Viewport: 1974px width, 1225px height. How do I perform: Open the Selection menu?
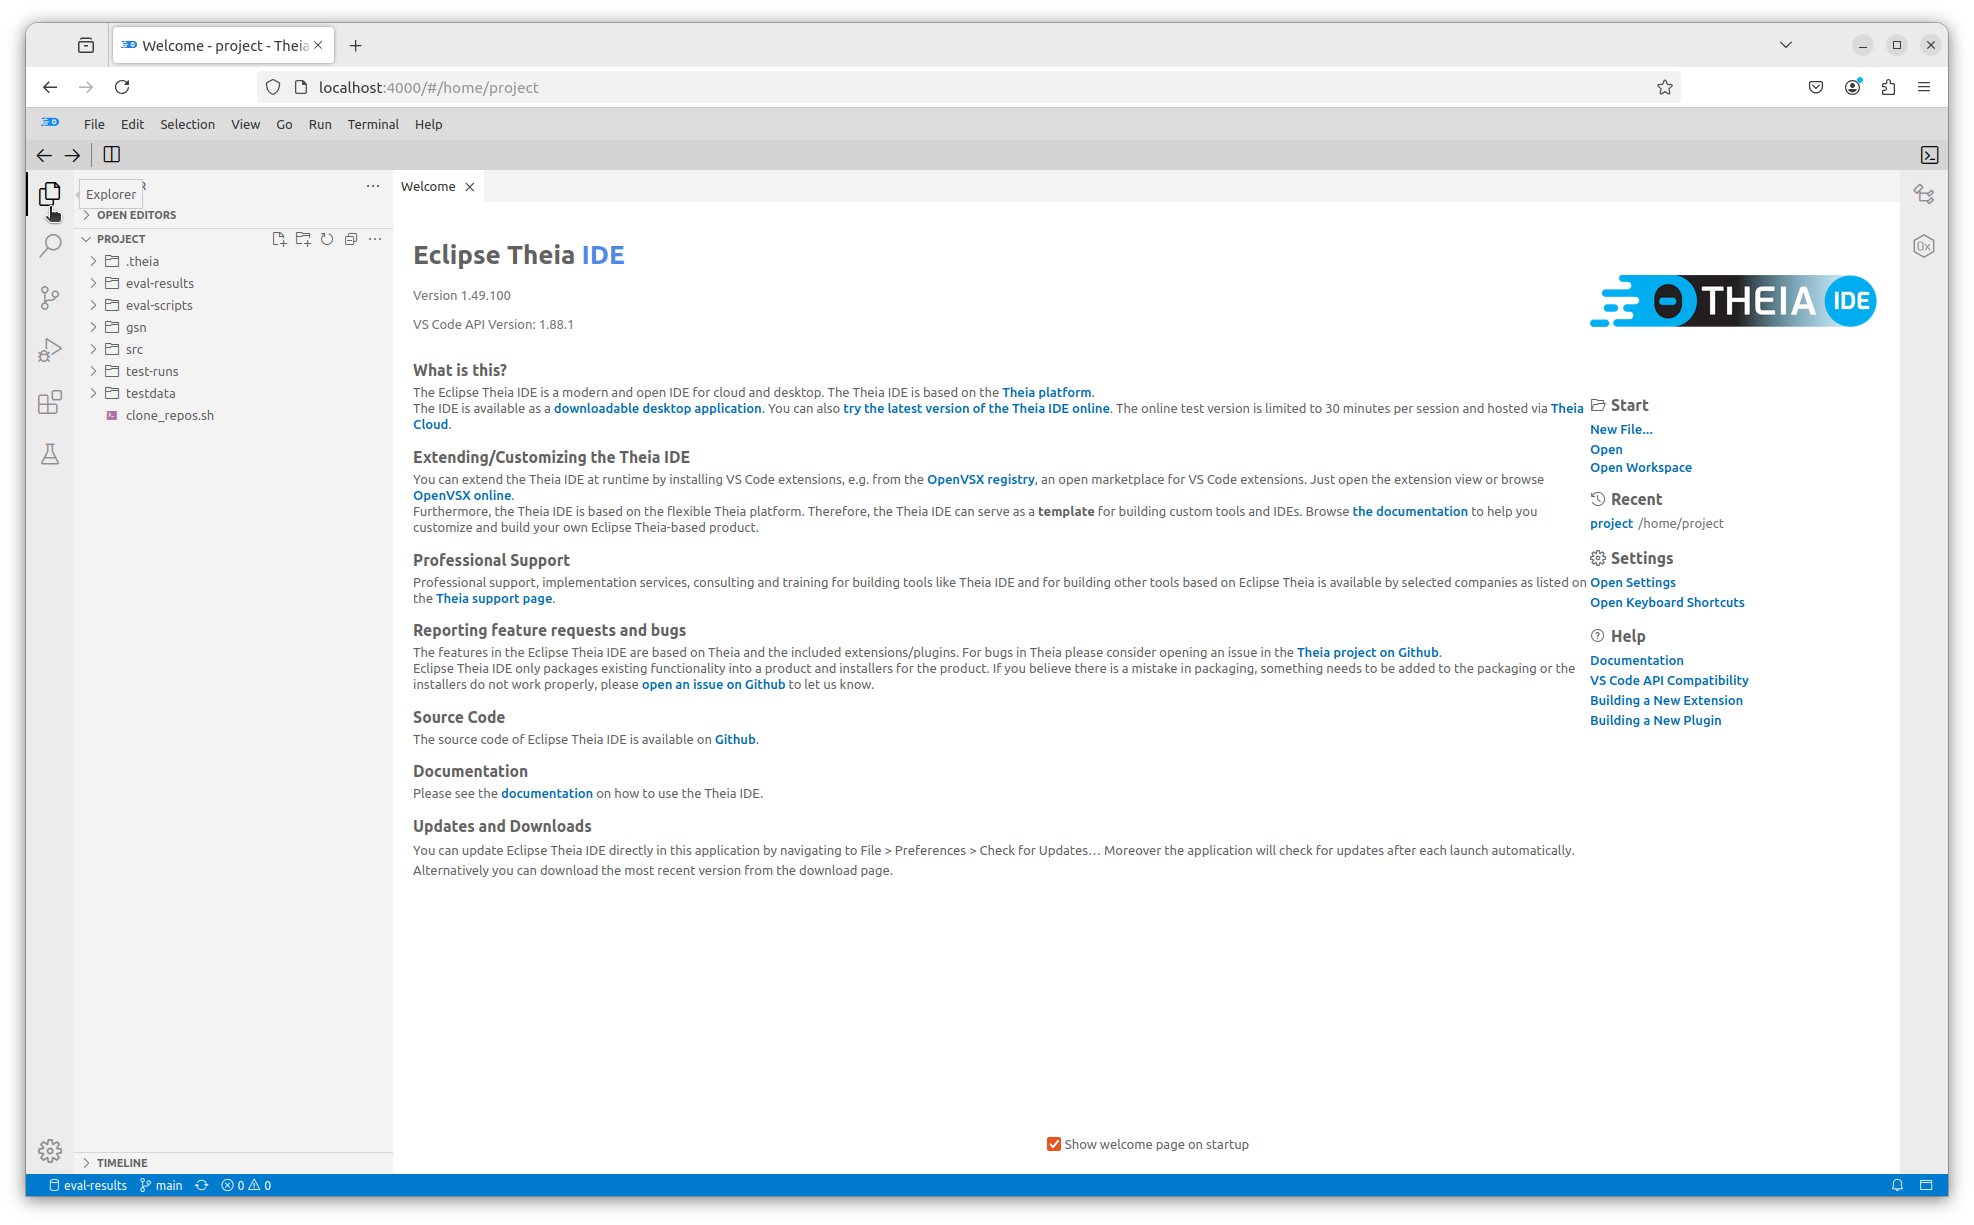(x=187, y=124)
